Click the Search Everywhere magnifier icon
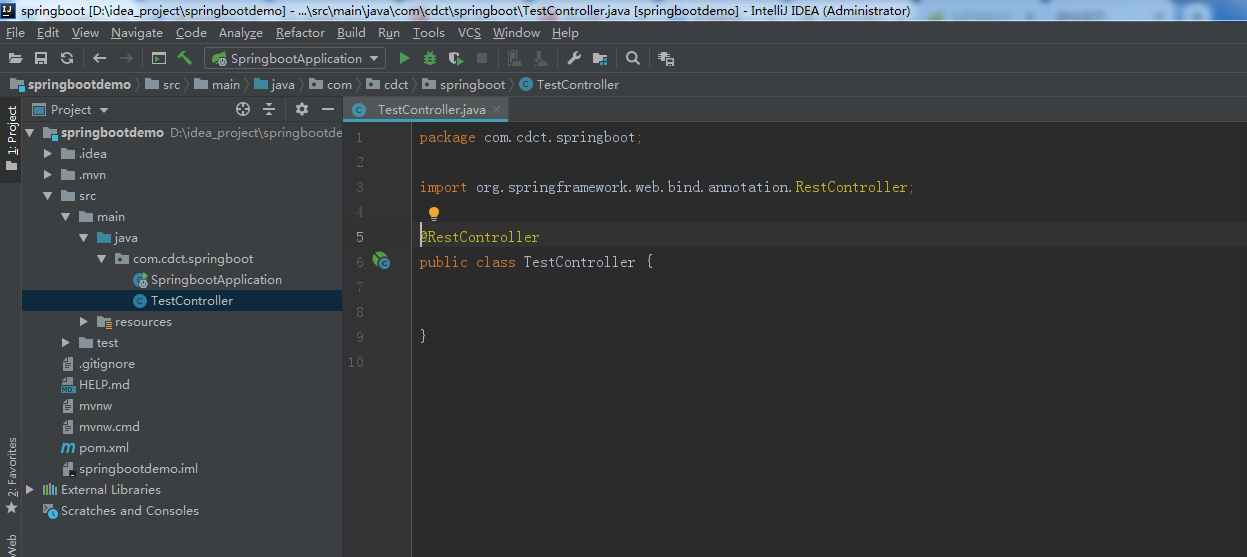1247x557 pixels. click(x=633, y=59)
